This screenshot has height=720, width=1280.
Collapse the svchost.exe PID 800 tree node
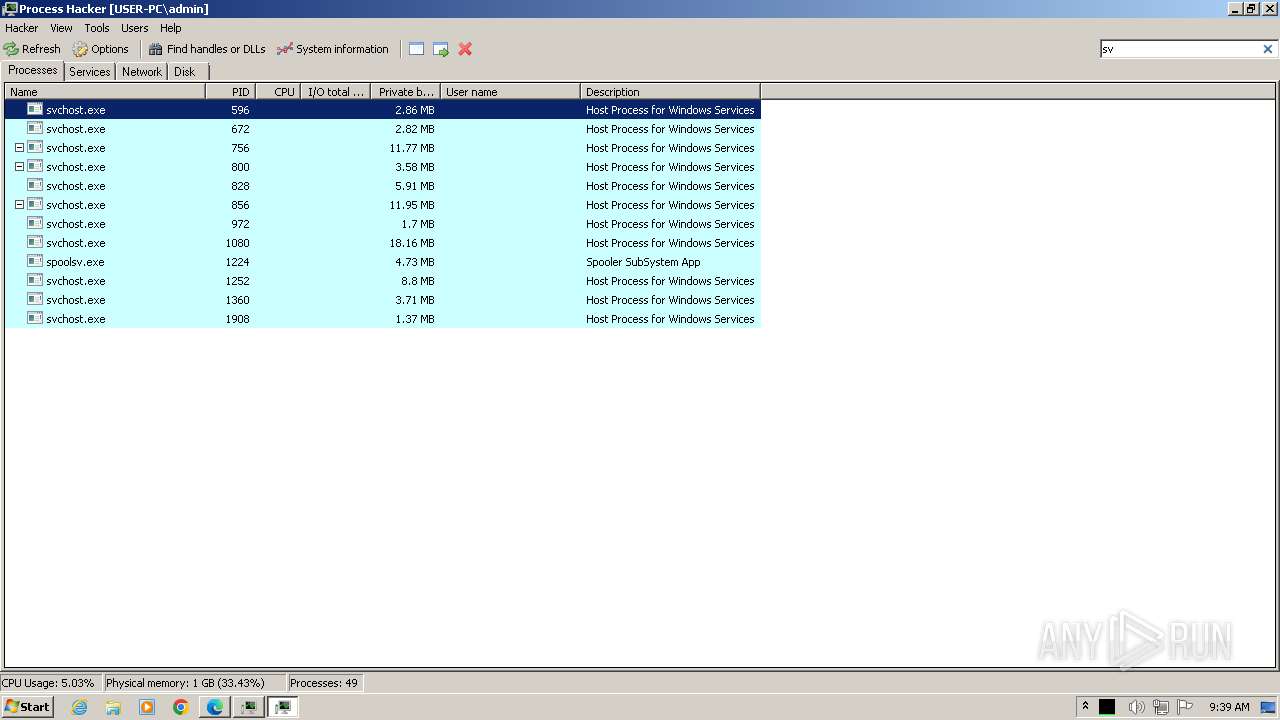[19, 167]
